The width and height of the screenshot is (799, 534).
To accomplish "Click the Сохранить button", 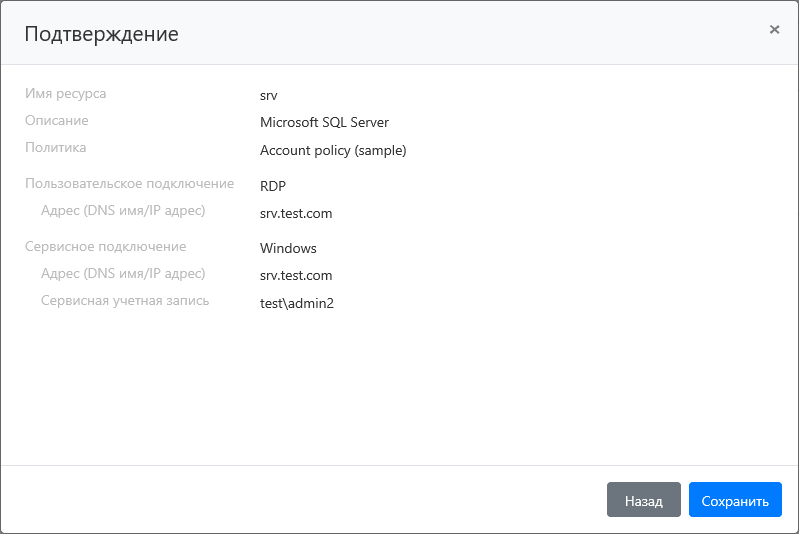I will (735, 500).
